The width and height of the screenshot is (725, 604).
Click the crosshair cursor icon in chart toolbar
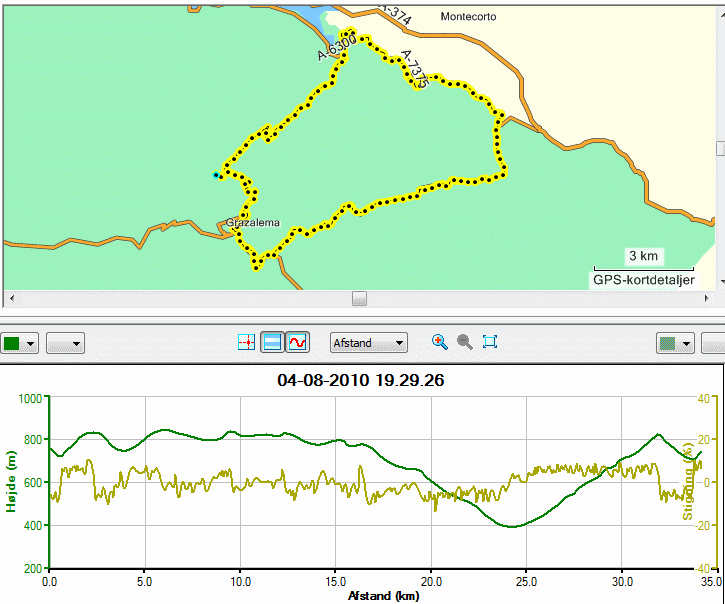(246, 343)
